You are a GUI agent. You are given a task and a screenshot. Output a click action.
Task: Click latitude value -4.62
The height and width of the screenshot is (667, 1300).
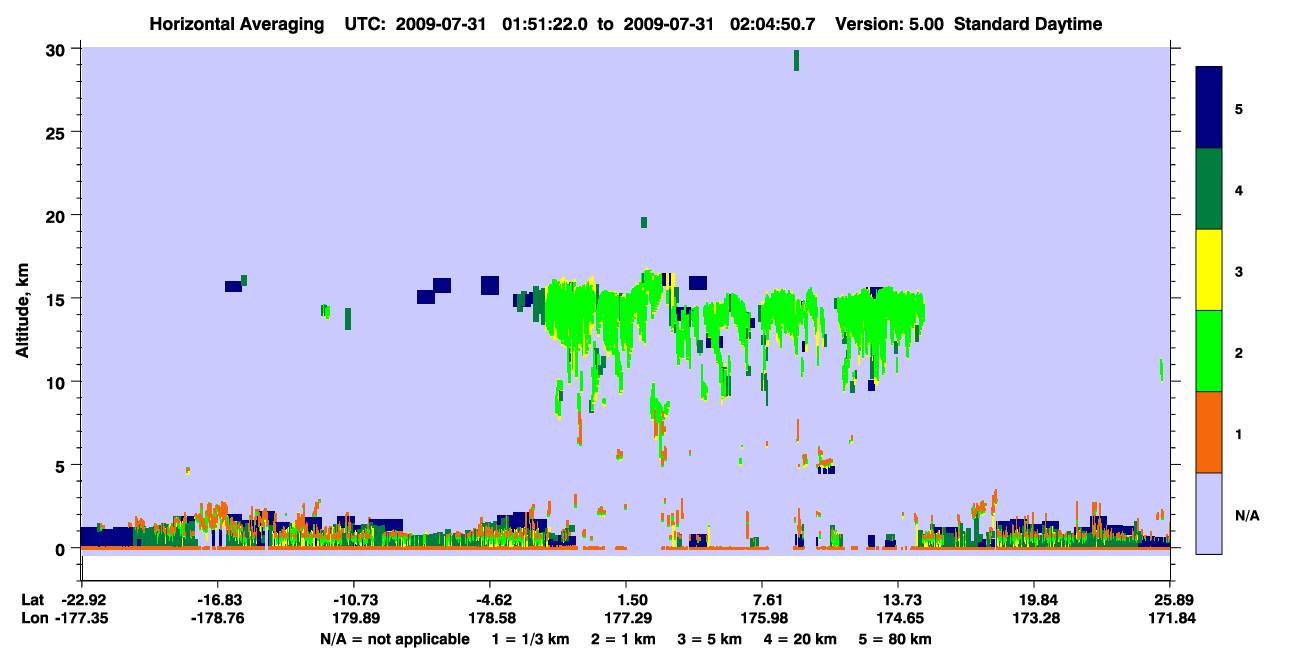click(490, 599)
